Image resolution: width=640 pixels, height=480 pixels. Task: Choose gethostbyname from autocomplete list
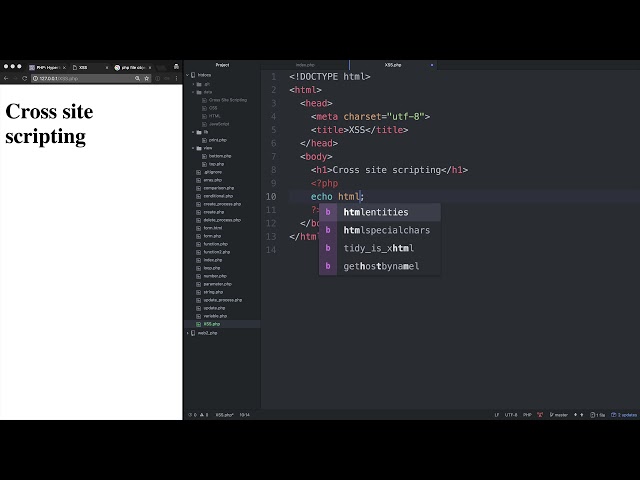tap(380, 266)
